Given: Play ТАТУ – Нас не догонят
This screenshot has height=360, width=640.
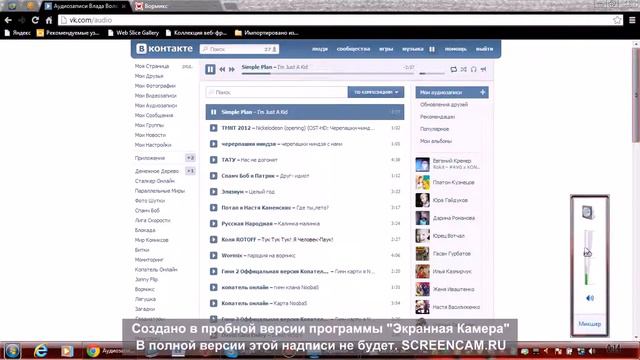Looking at the screenshot, I should click(213, 160).
